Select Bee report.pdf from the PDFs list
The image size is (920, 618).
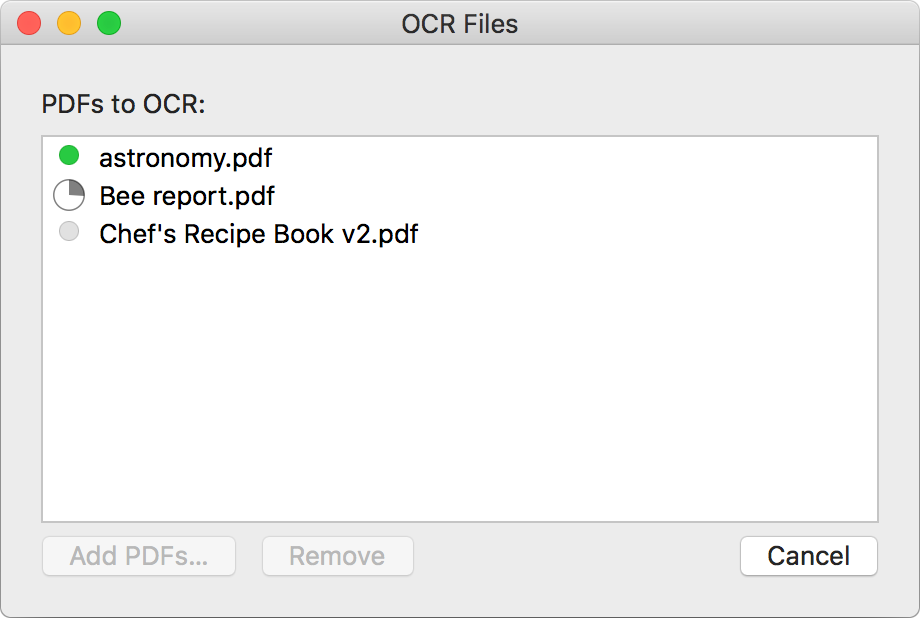click(186, 195)
